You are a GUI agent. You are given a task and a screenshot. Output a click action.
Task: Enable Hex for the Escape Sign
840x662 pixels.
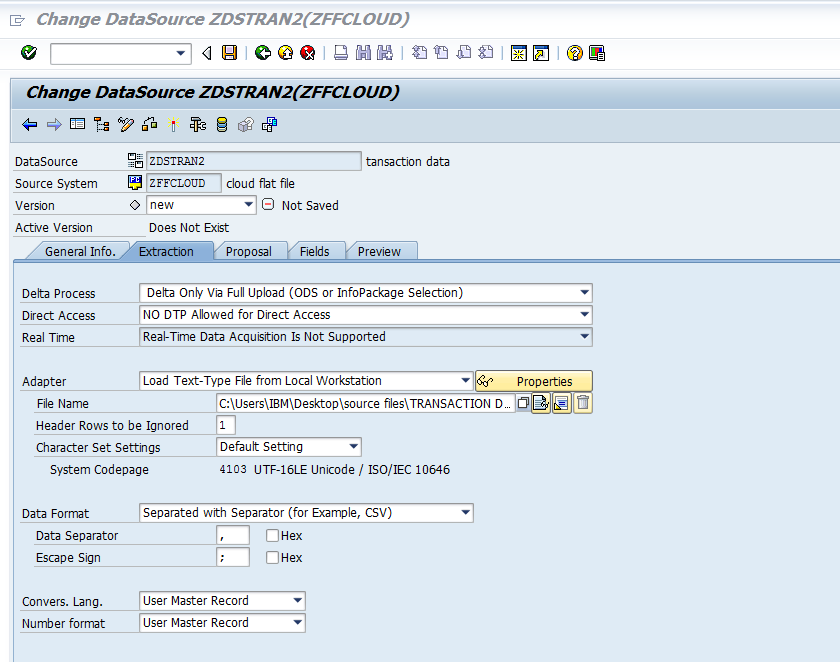[x=271, y=558]
